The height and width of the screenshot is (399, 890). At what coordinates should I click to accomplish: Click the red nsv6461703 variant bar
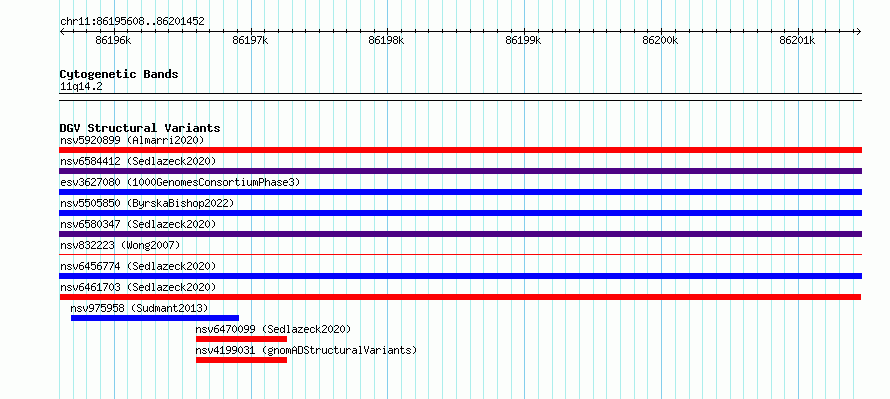tap(460, 297)
